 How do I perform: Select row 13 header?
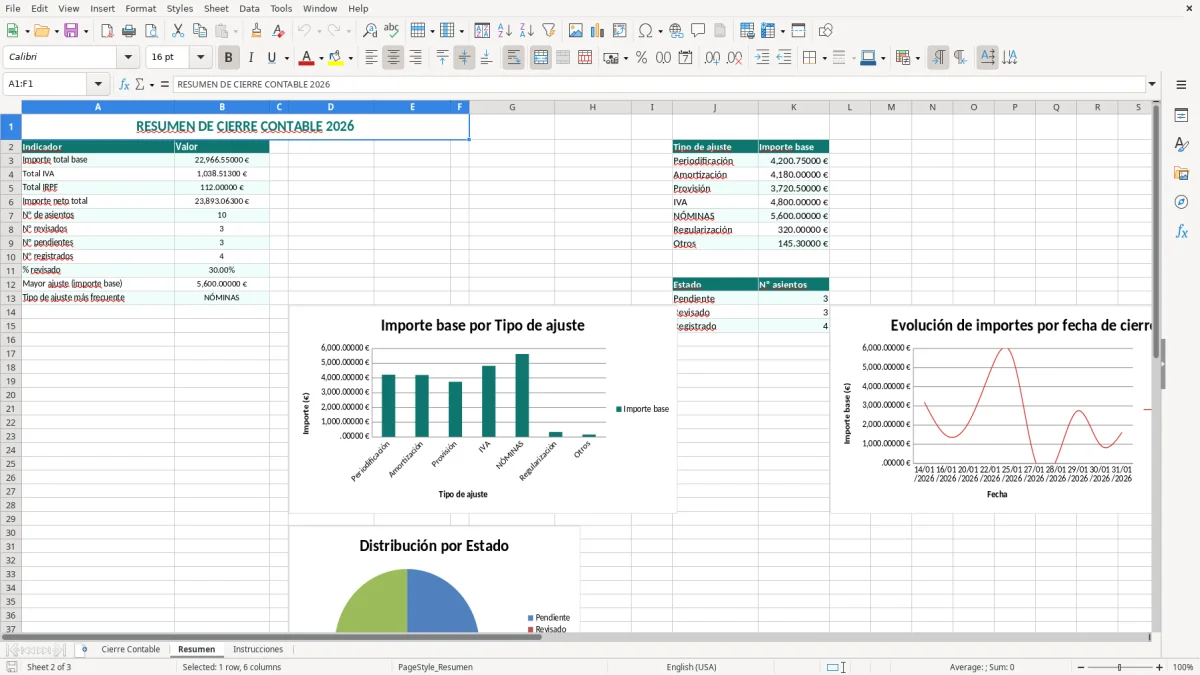pyautogui.click(x=11, y=298)
